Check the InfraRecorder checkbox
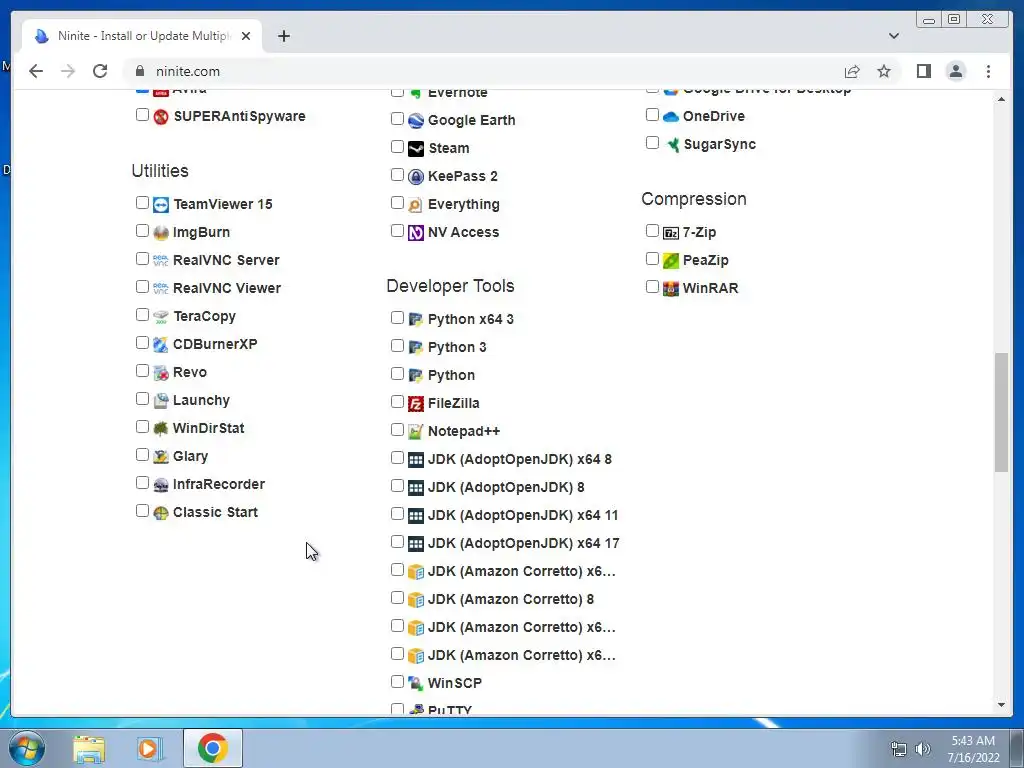This screenshot has height=768, width=1024. click(142, 483)
